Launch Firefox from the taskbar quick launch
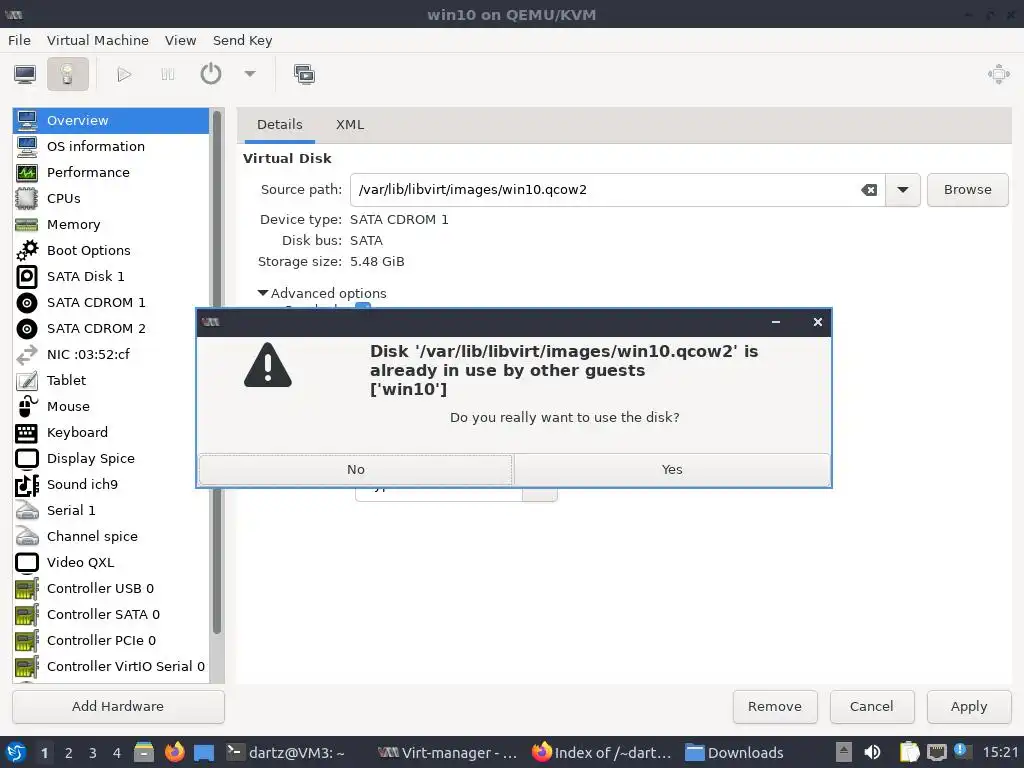This screenshot has width=1024, height=768. pyautogui.click(x=174, y=752)
